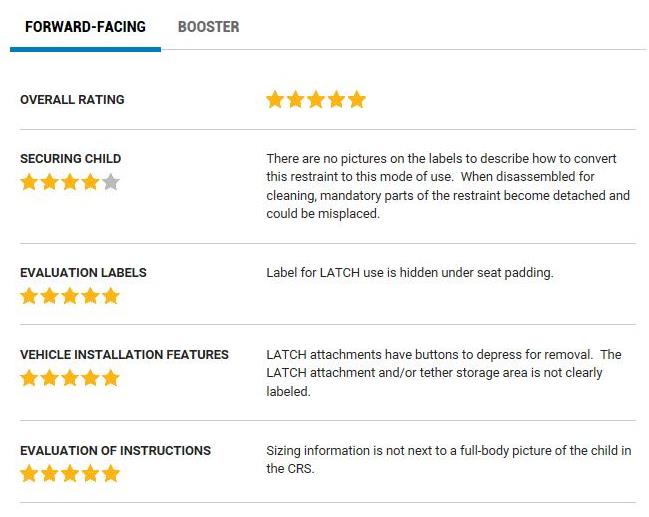
Task: Click the OVERALL RATING heading
Action: click(x=72, y=100)
